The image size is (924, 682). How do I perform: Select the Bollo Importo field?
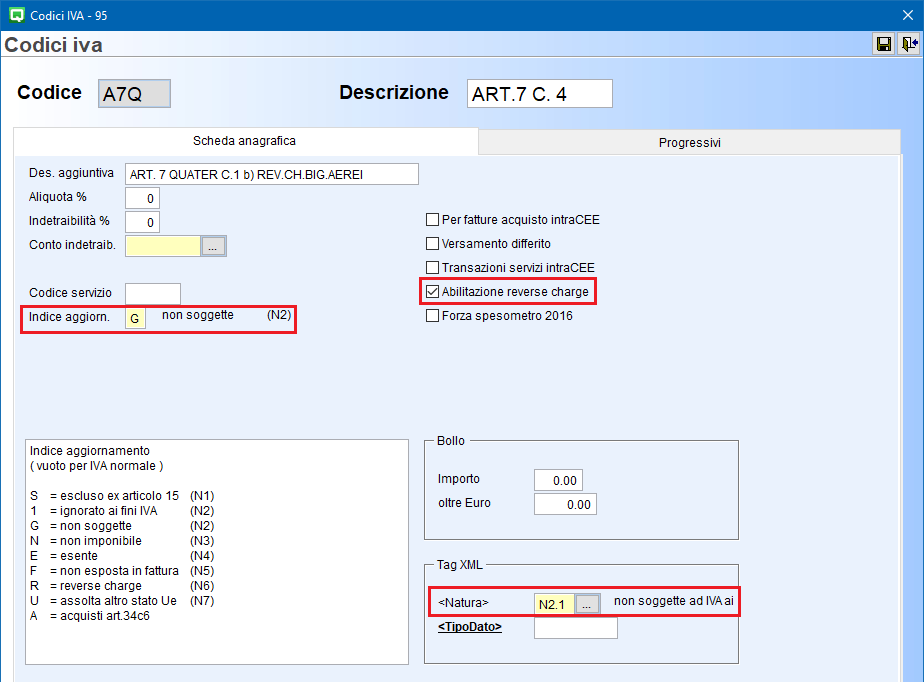coord(558,480)
